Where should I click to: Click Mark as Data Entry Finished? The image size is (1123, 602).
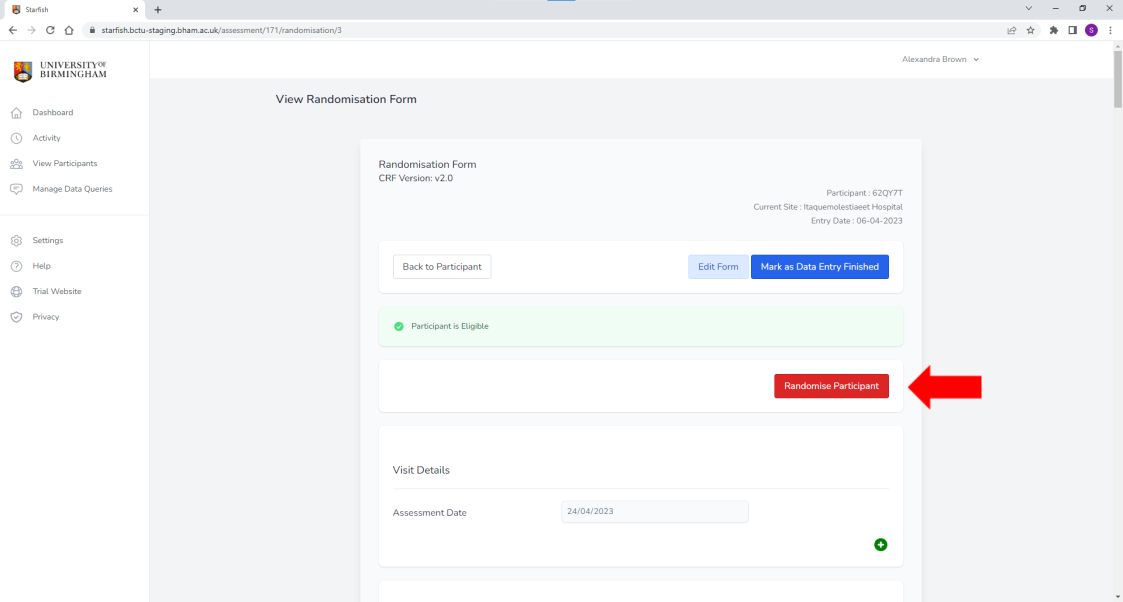819,267
